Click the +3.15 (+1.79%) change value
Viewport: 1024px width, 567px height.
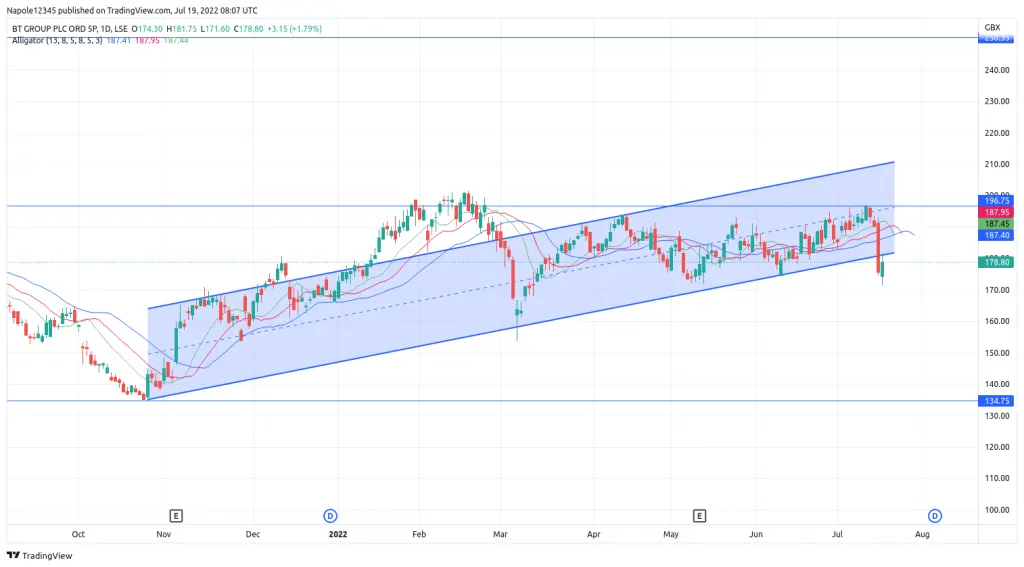(295, 29)
